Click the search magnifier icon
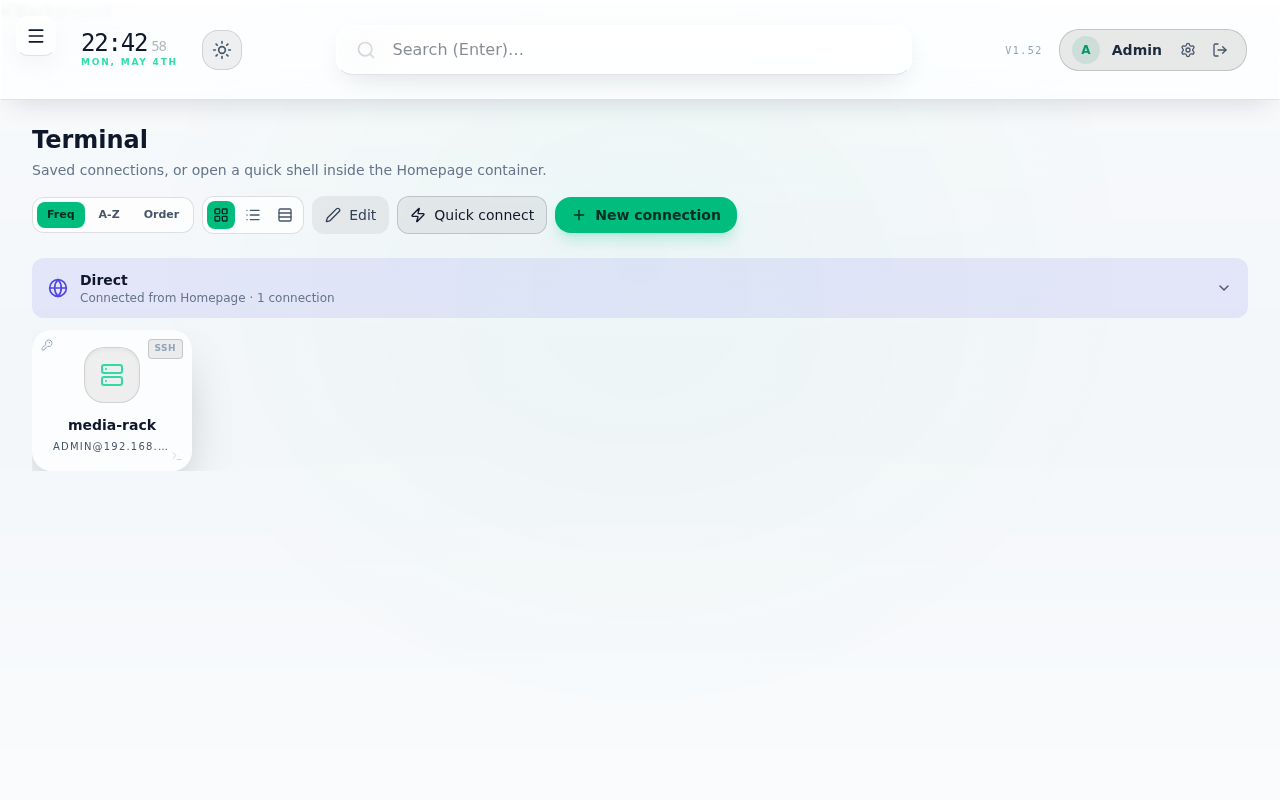The image size is (1280, 800). coord(366,50)
